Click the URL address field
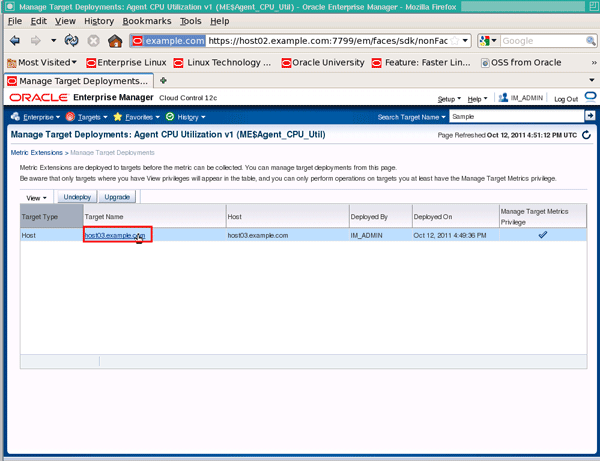 pos(328,41)
